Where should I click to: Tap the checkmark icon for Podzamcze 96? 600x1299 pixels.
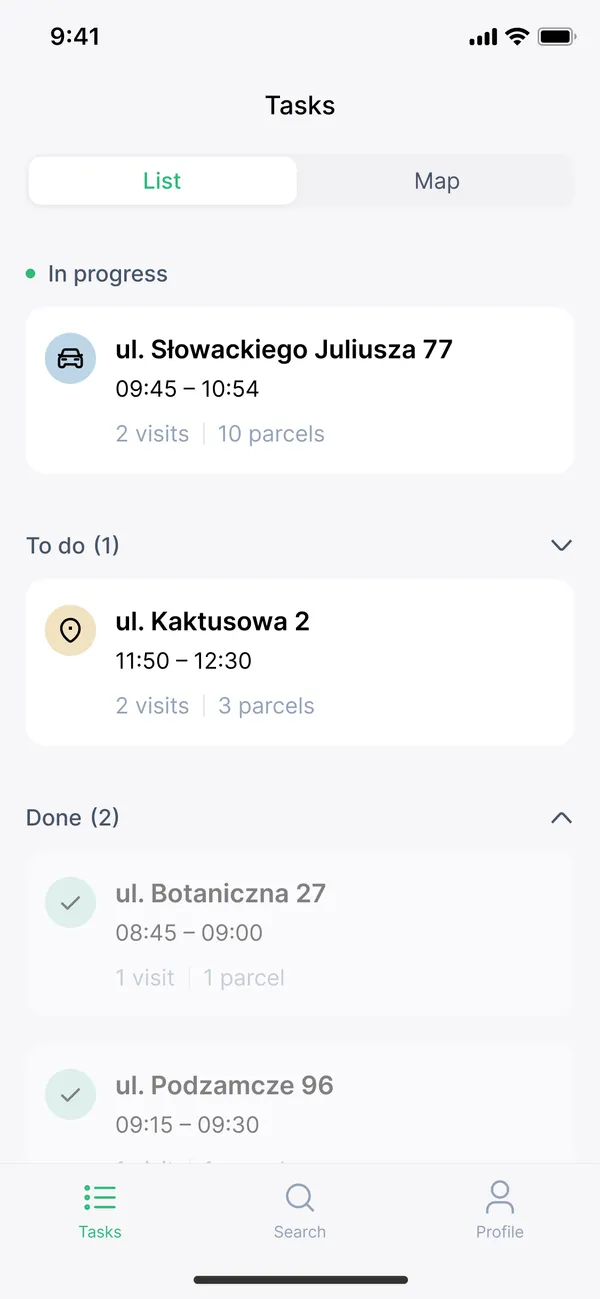coord(70,1094)
